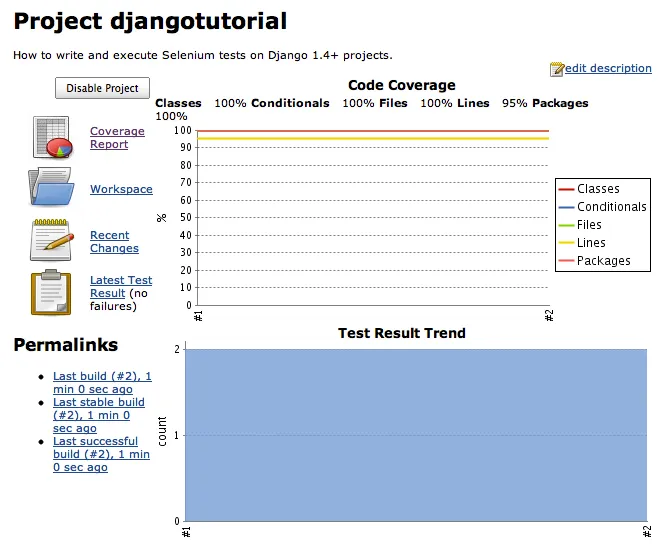Open the Latest Test Result clipboard icon
The image size is (663, 548).
pos(51,292)
